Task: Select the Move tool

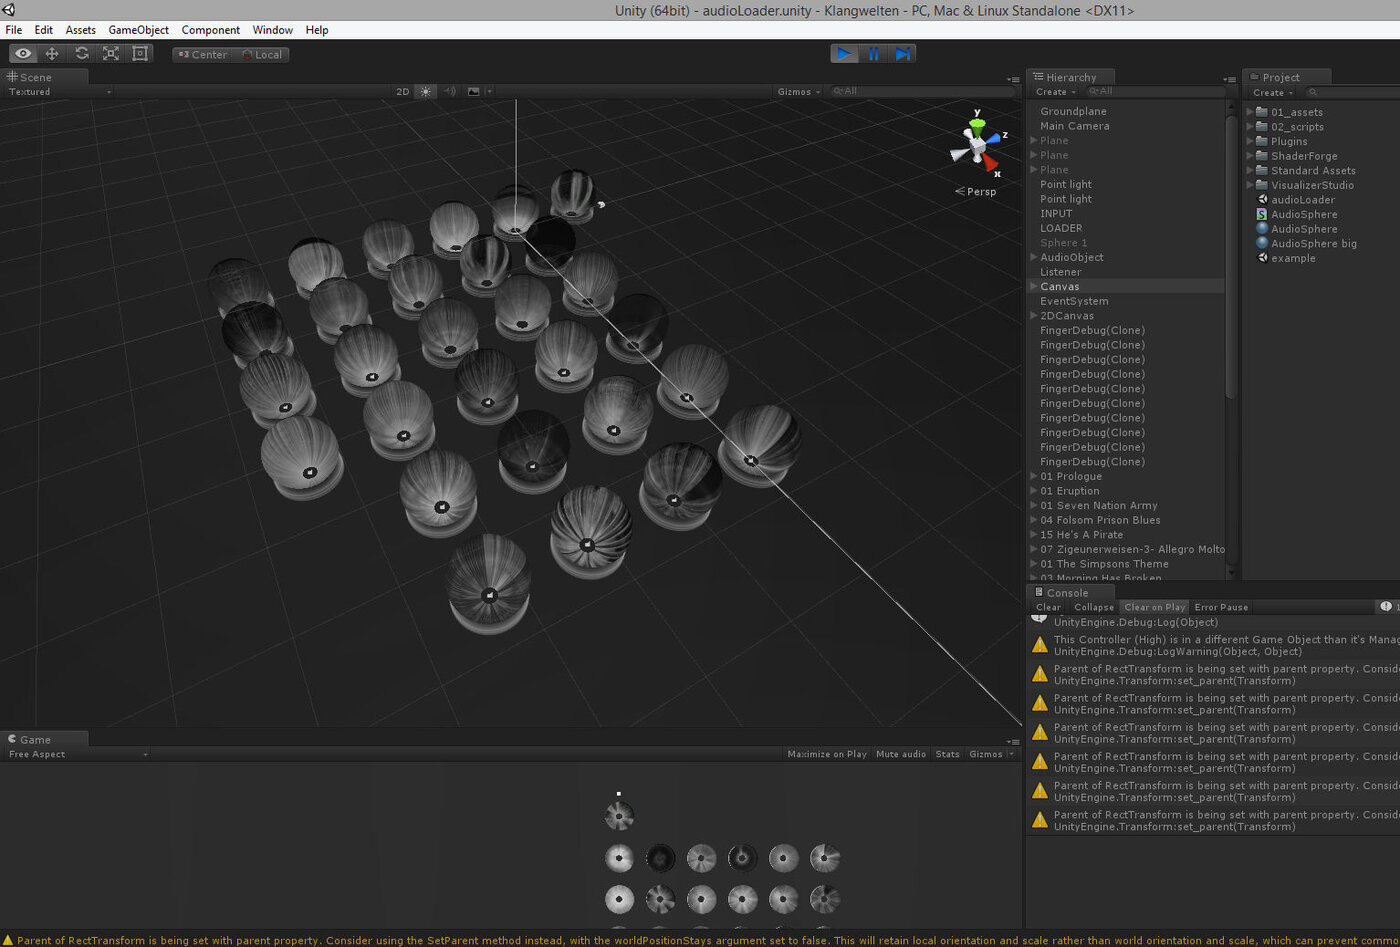Action: pyautogui.click(x=52, y=54)
